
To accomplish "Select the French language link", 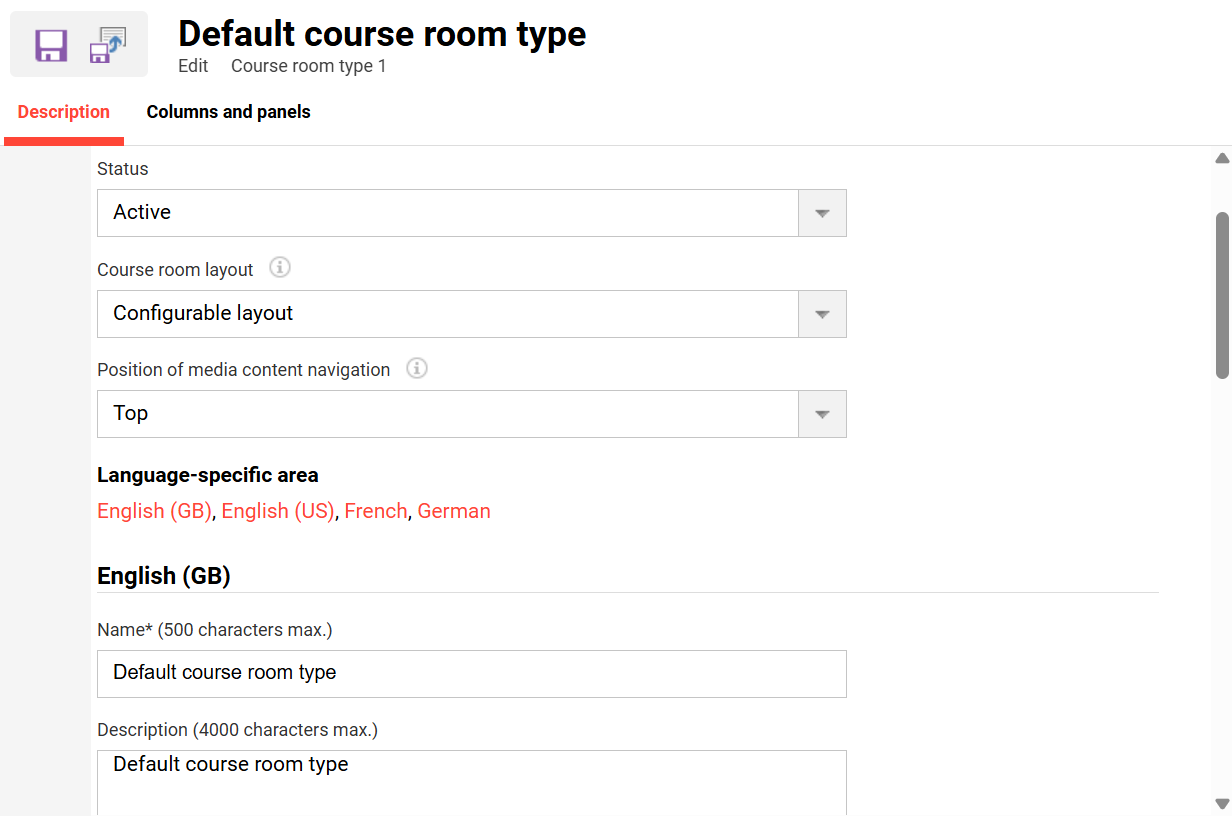I will click(376, 510).
